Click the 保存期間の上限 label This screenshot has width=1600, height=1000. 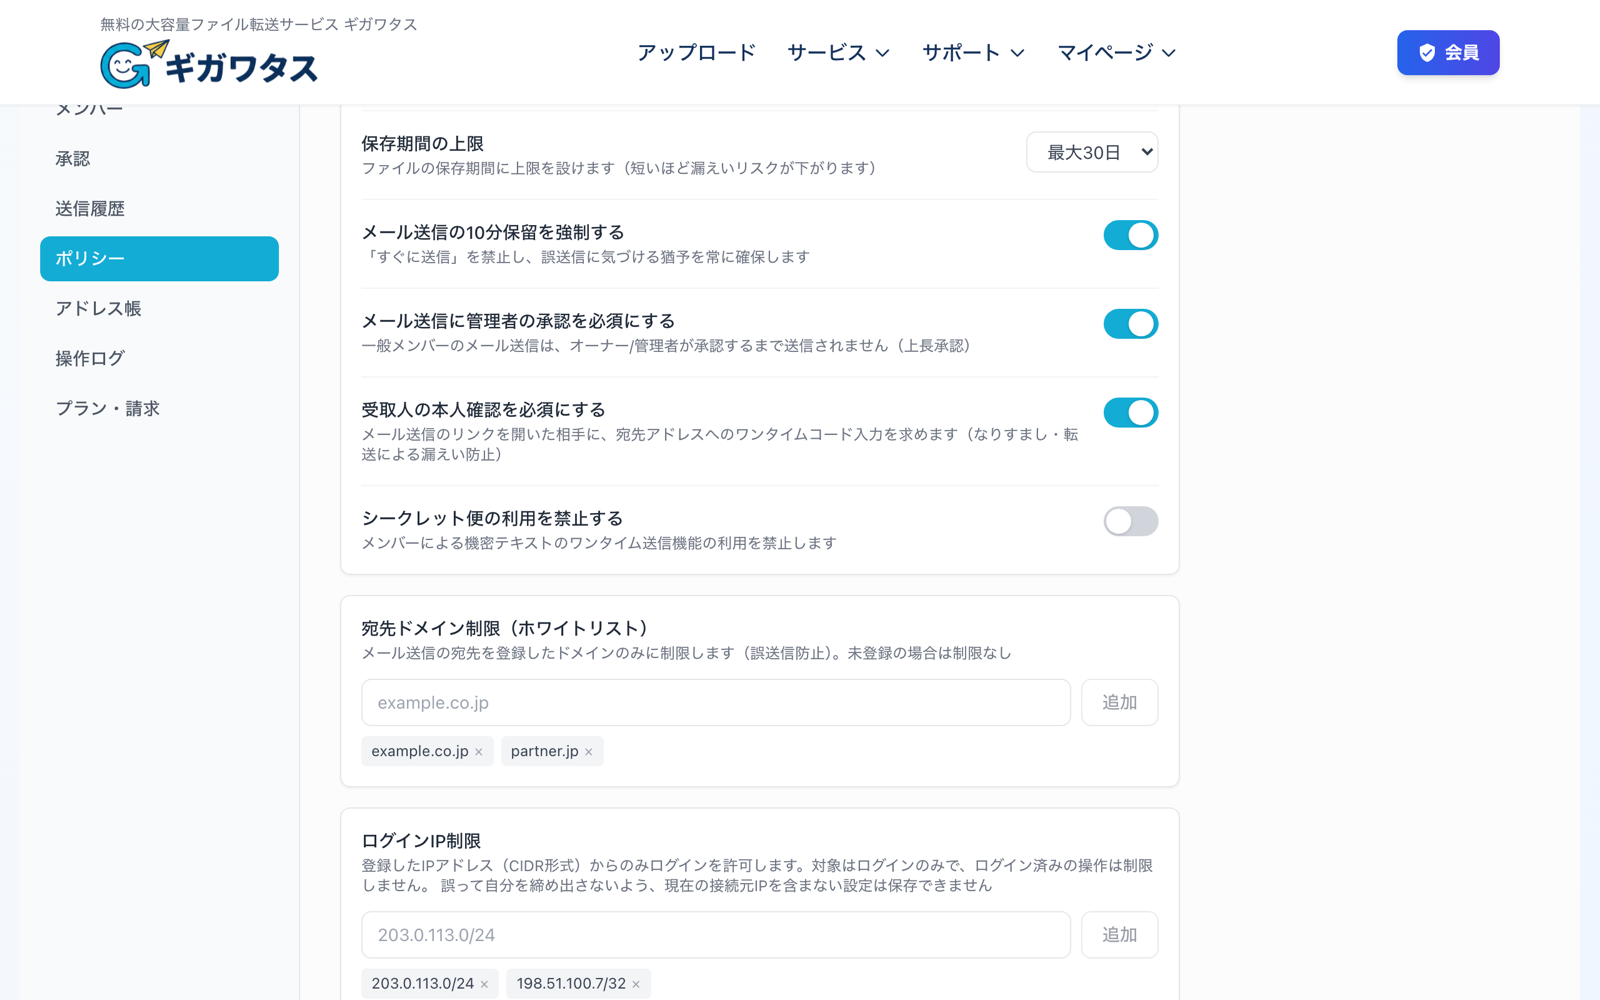[x=422, y=144]
